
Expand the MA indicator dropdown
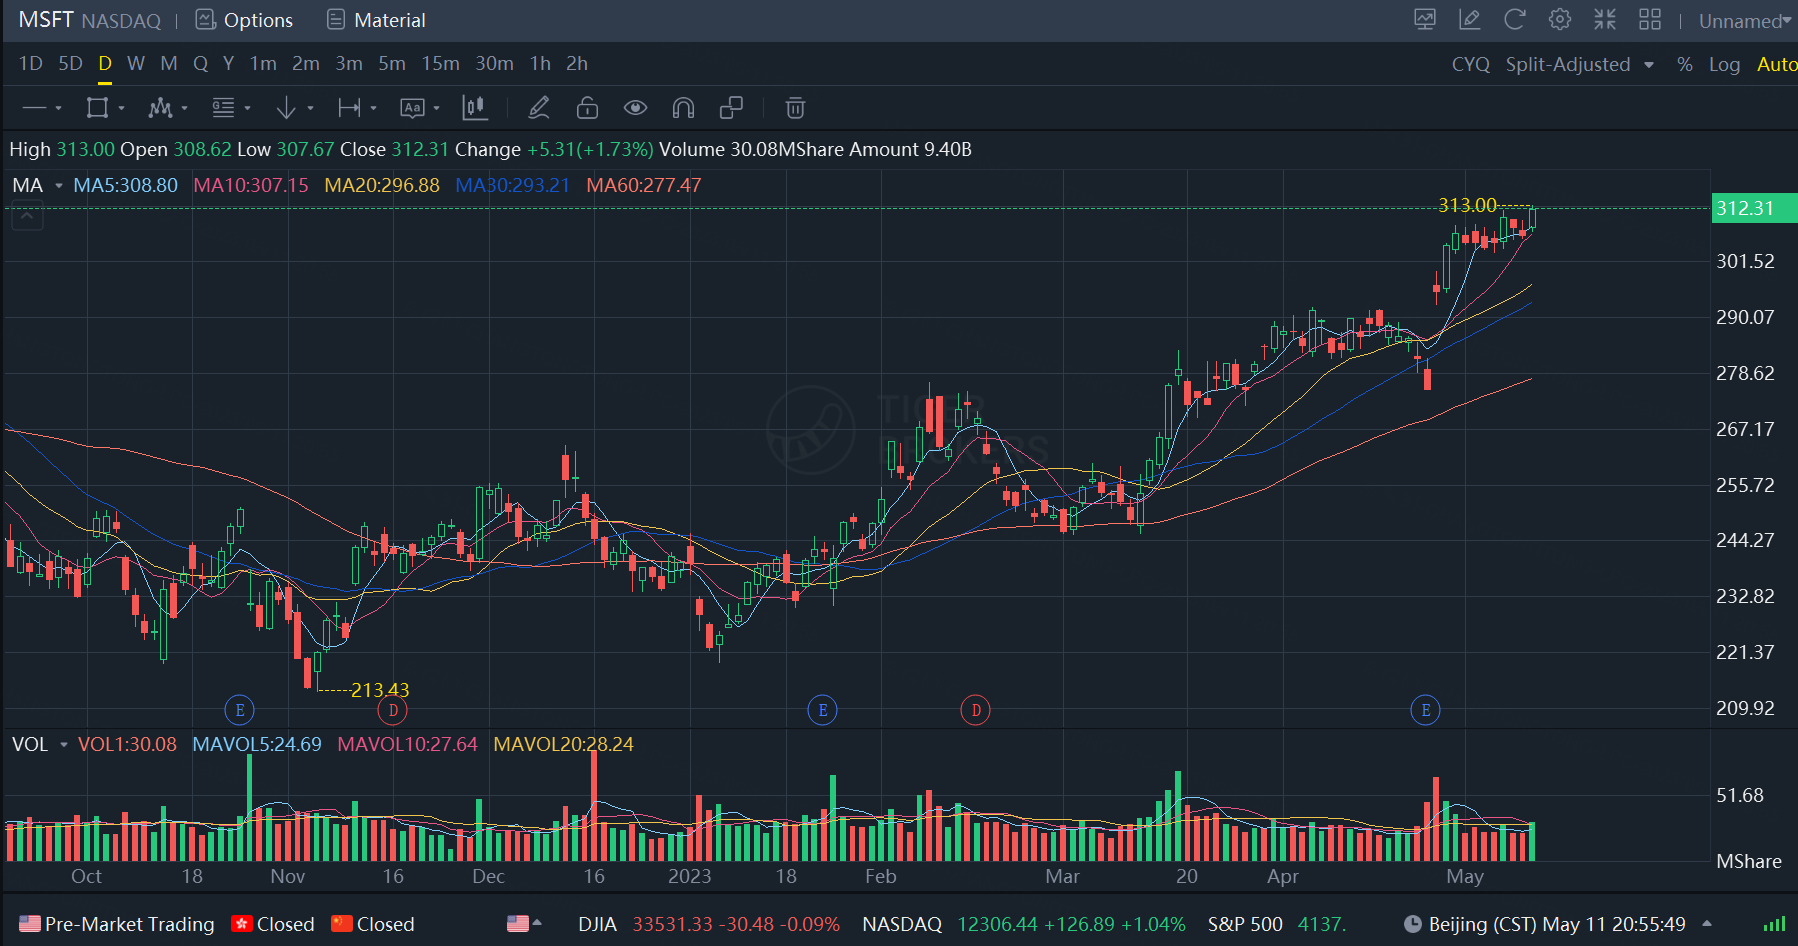[x=59, y=186]
